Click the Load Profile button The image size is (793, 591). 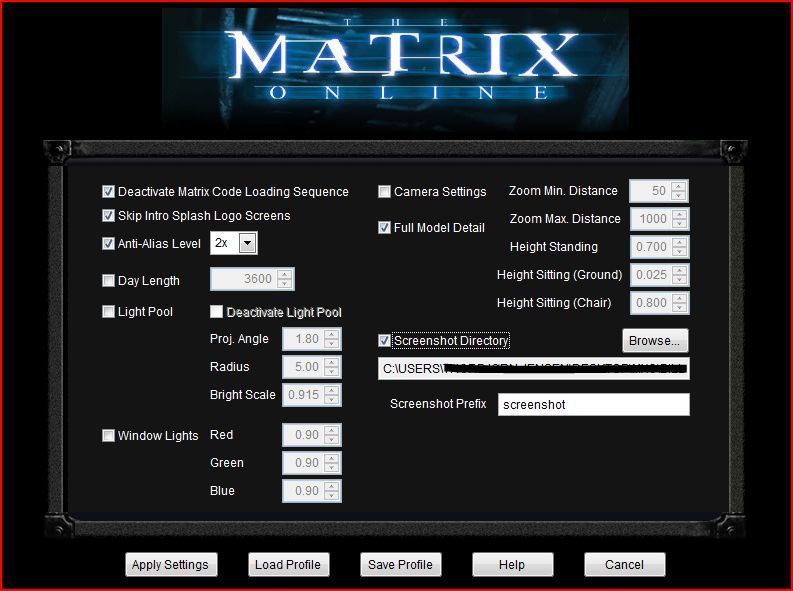[x=288, y=565]
